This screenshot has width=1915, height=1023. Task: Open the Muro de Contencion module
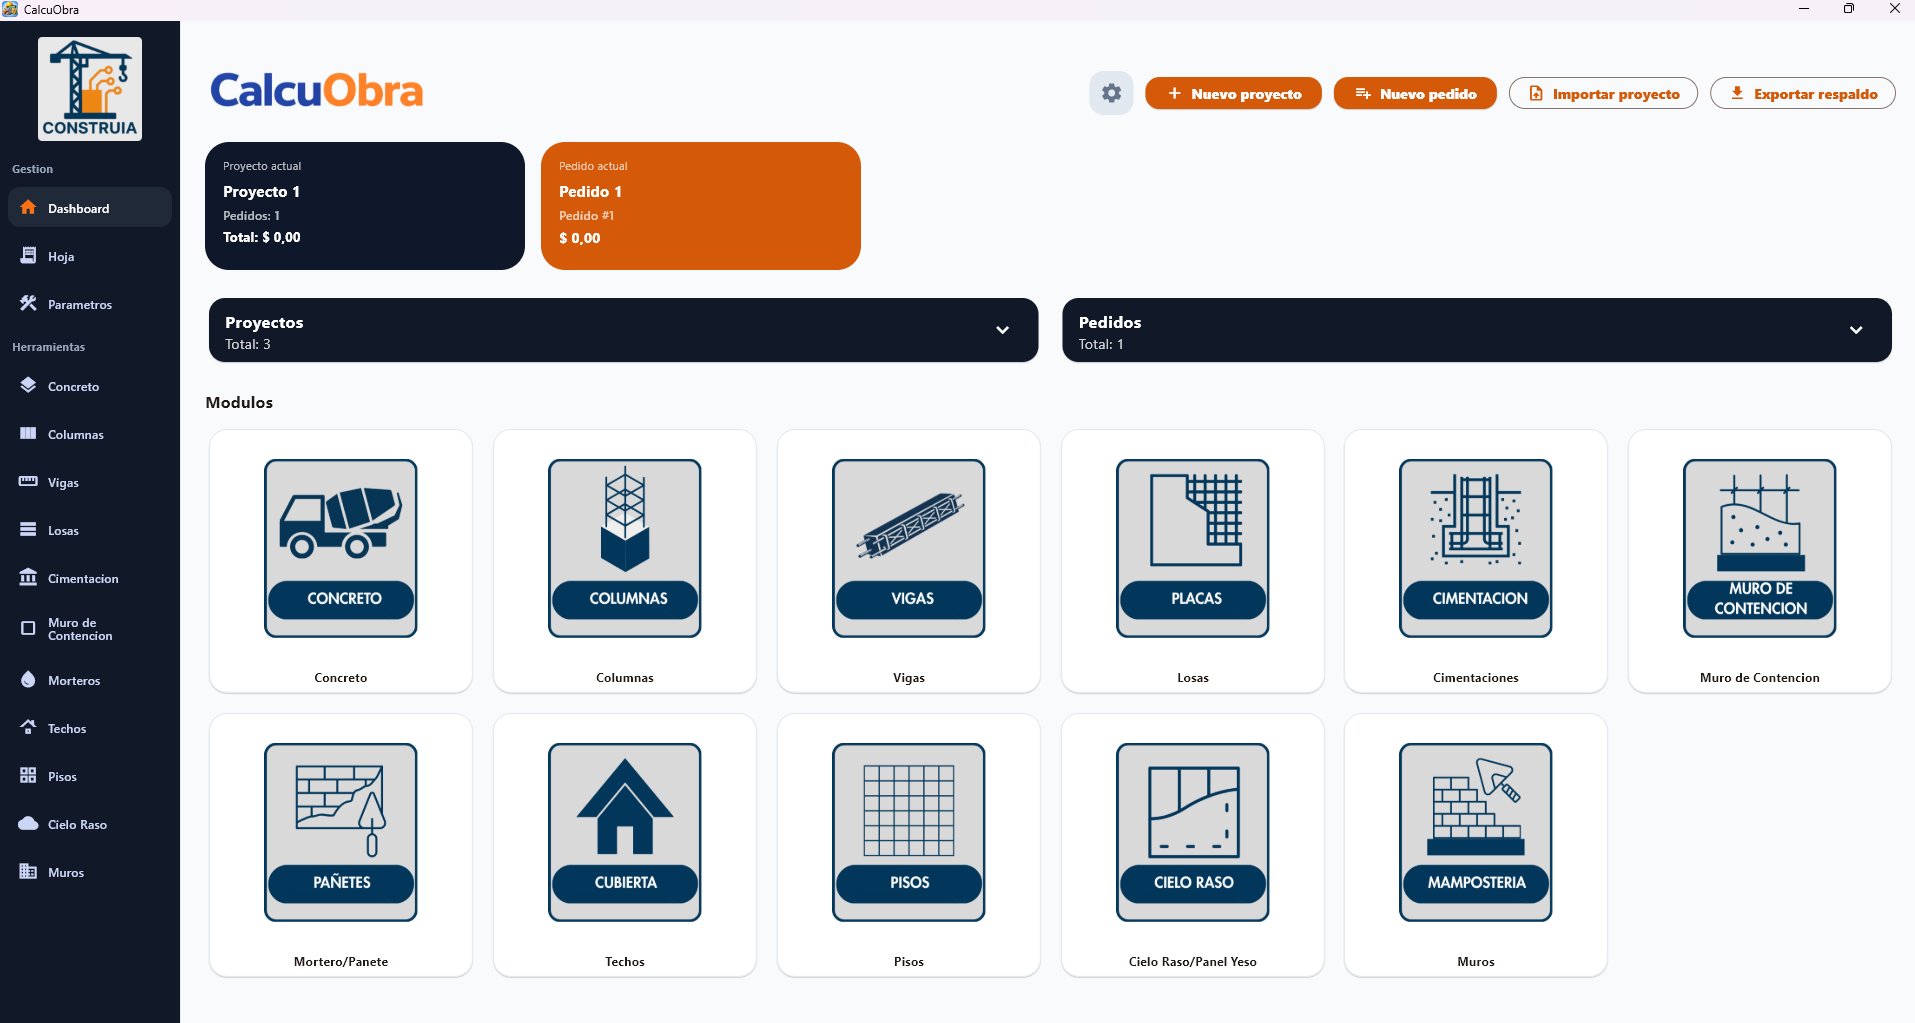pos(1758,560)
